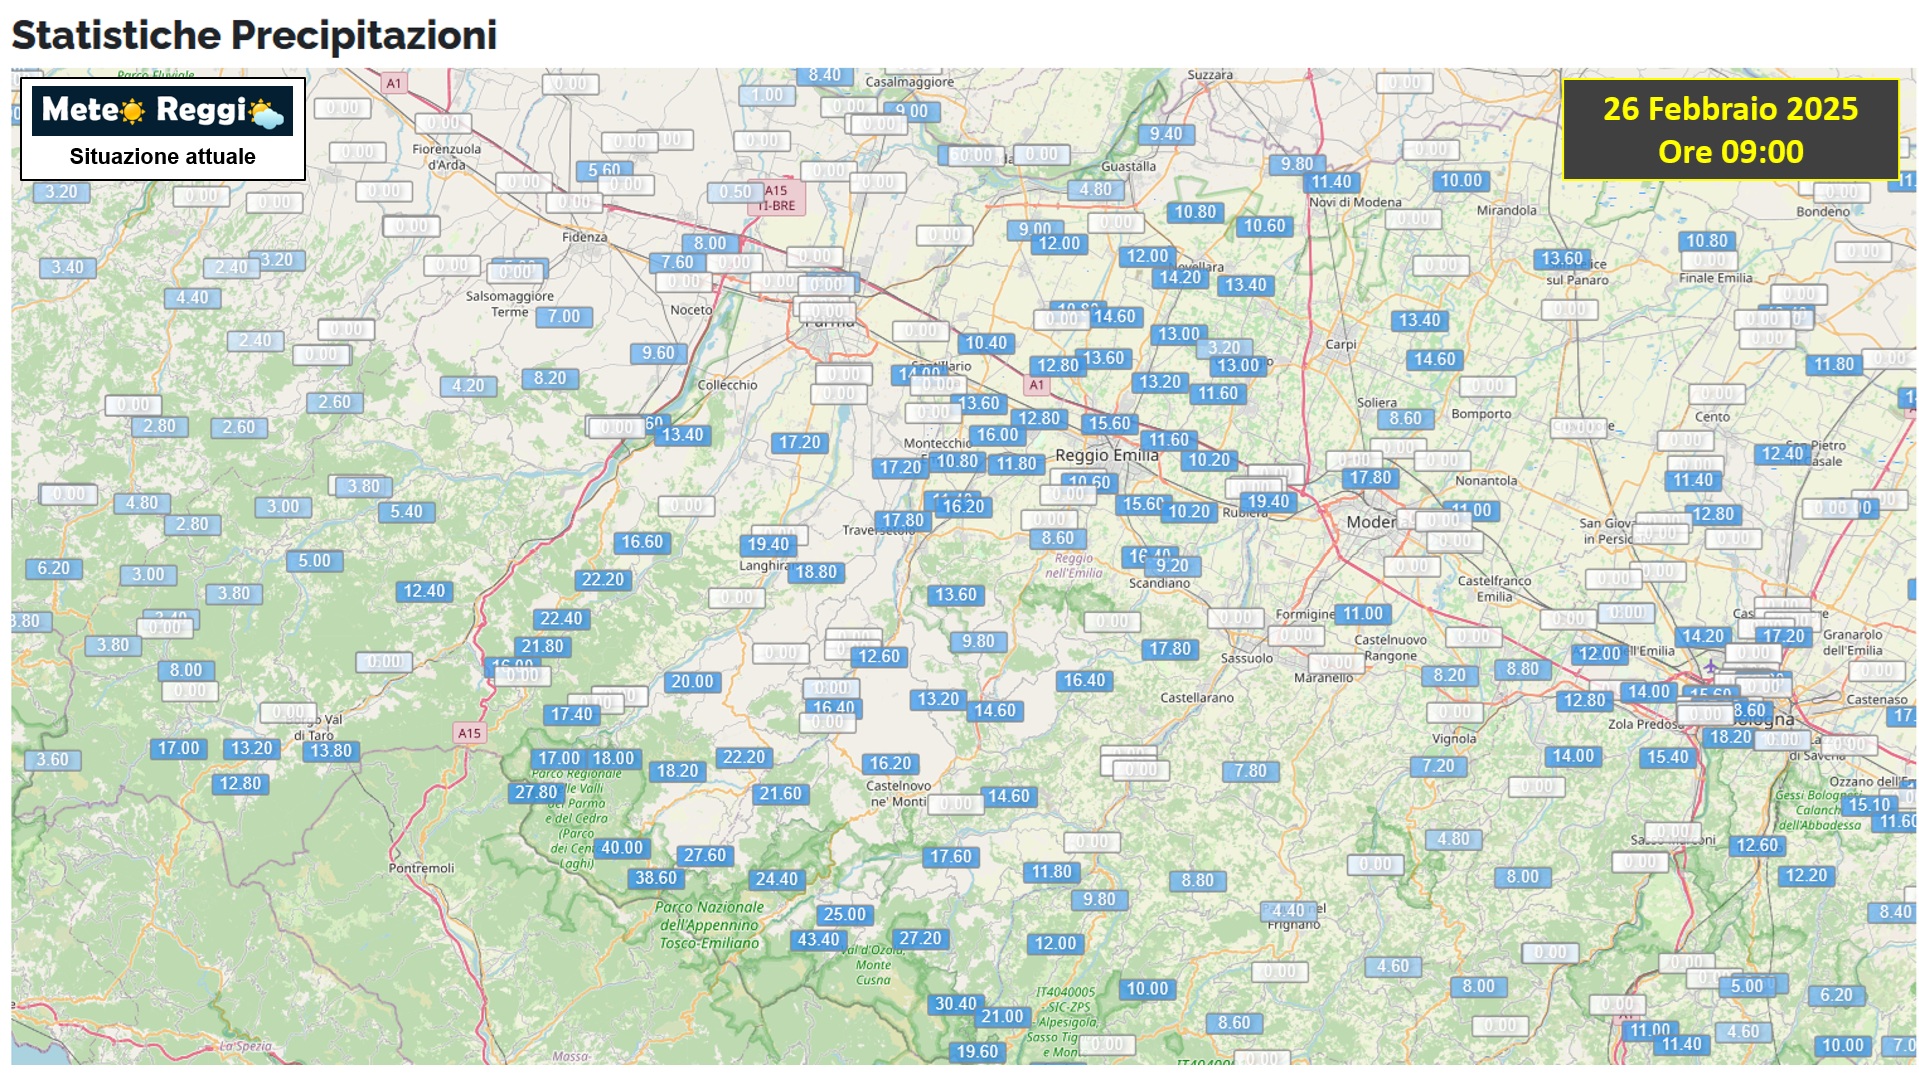The height and width of the screenshot is (1079, 1919).
Task: Click the Bologna airport plane icon
Action: pos(1711,666)
